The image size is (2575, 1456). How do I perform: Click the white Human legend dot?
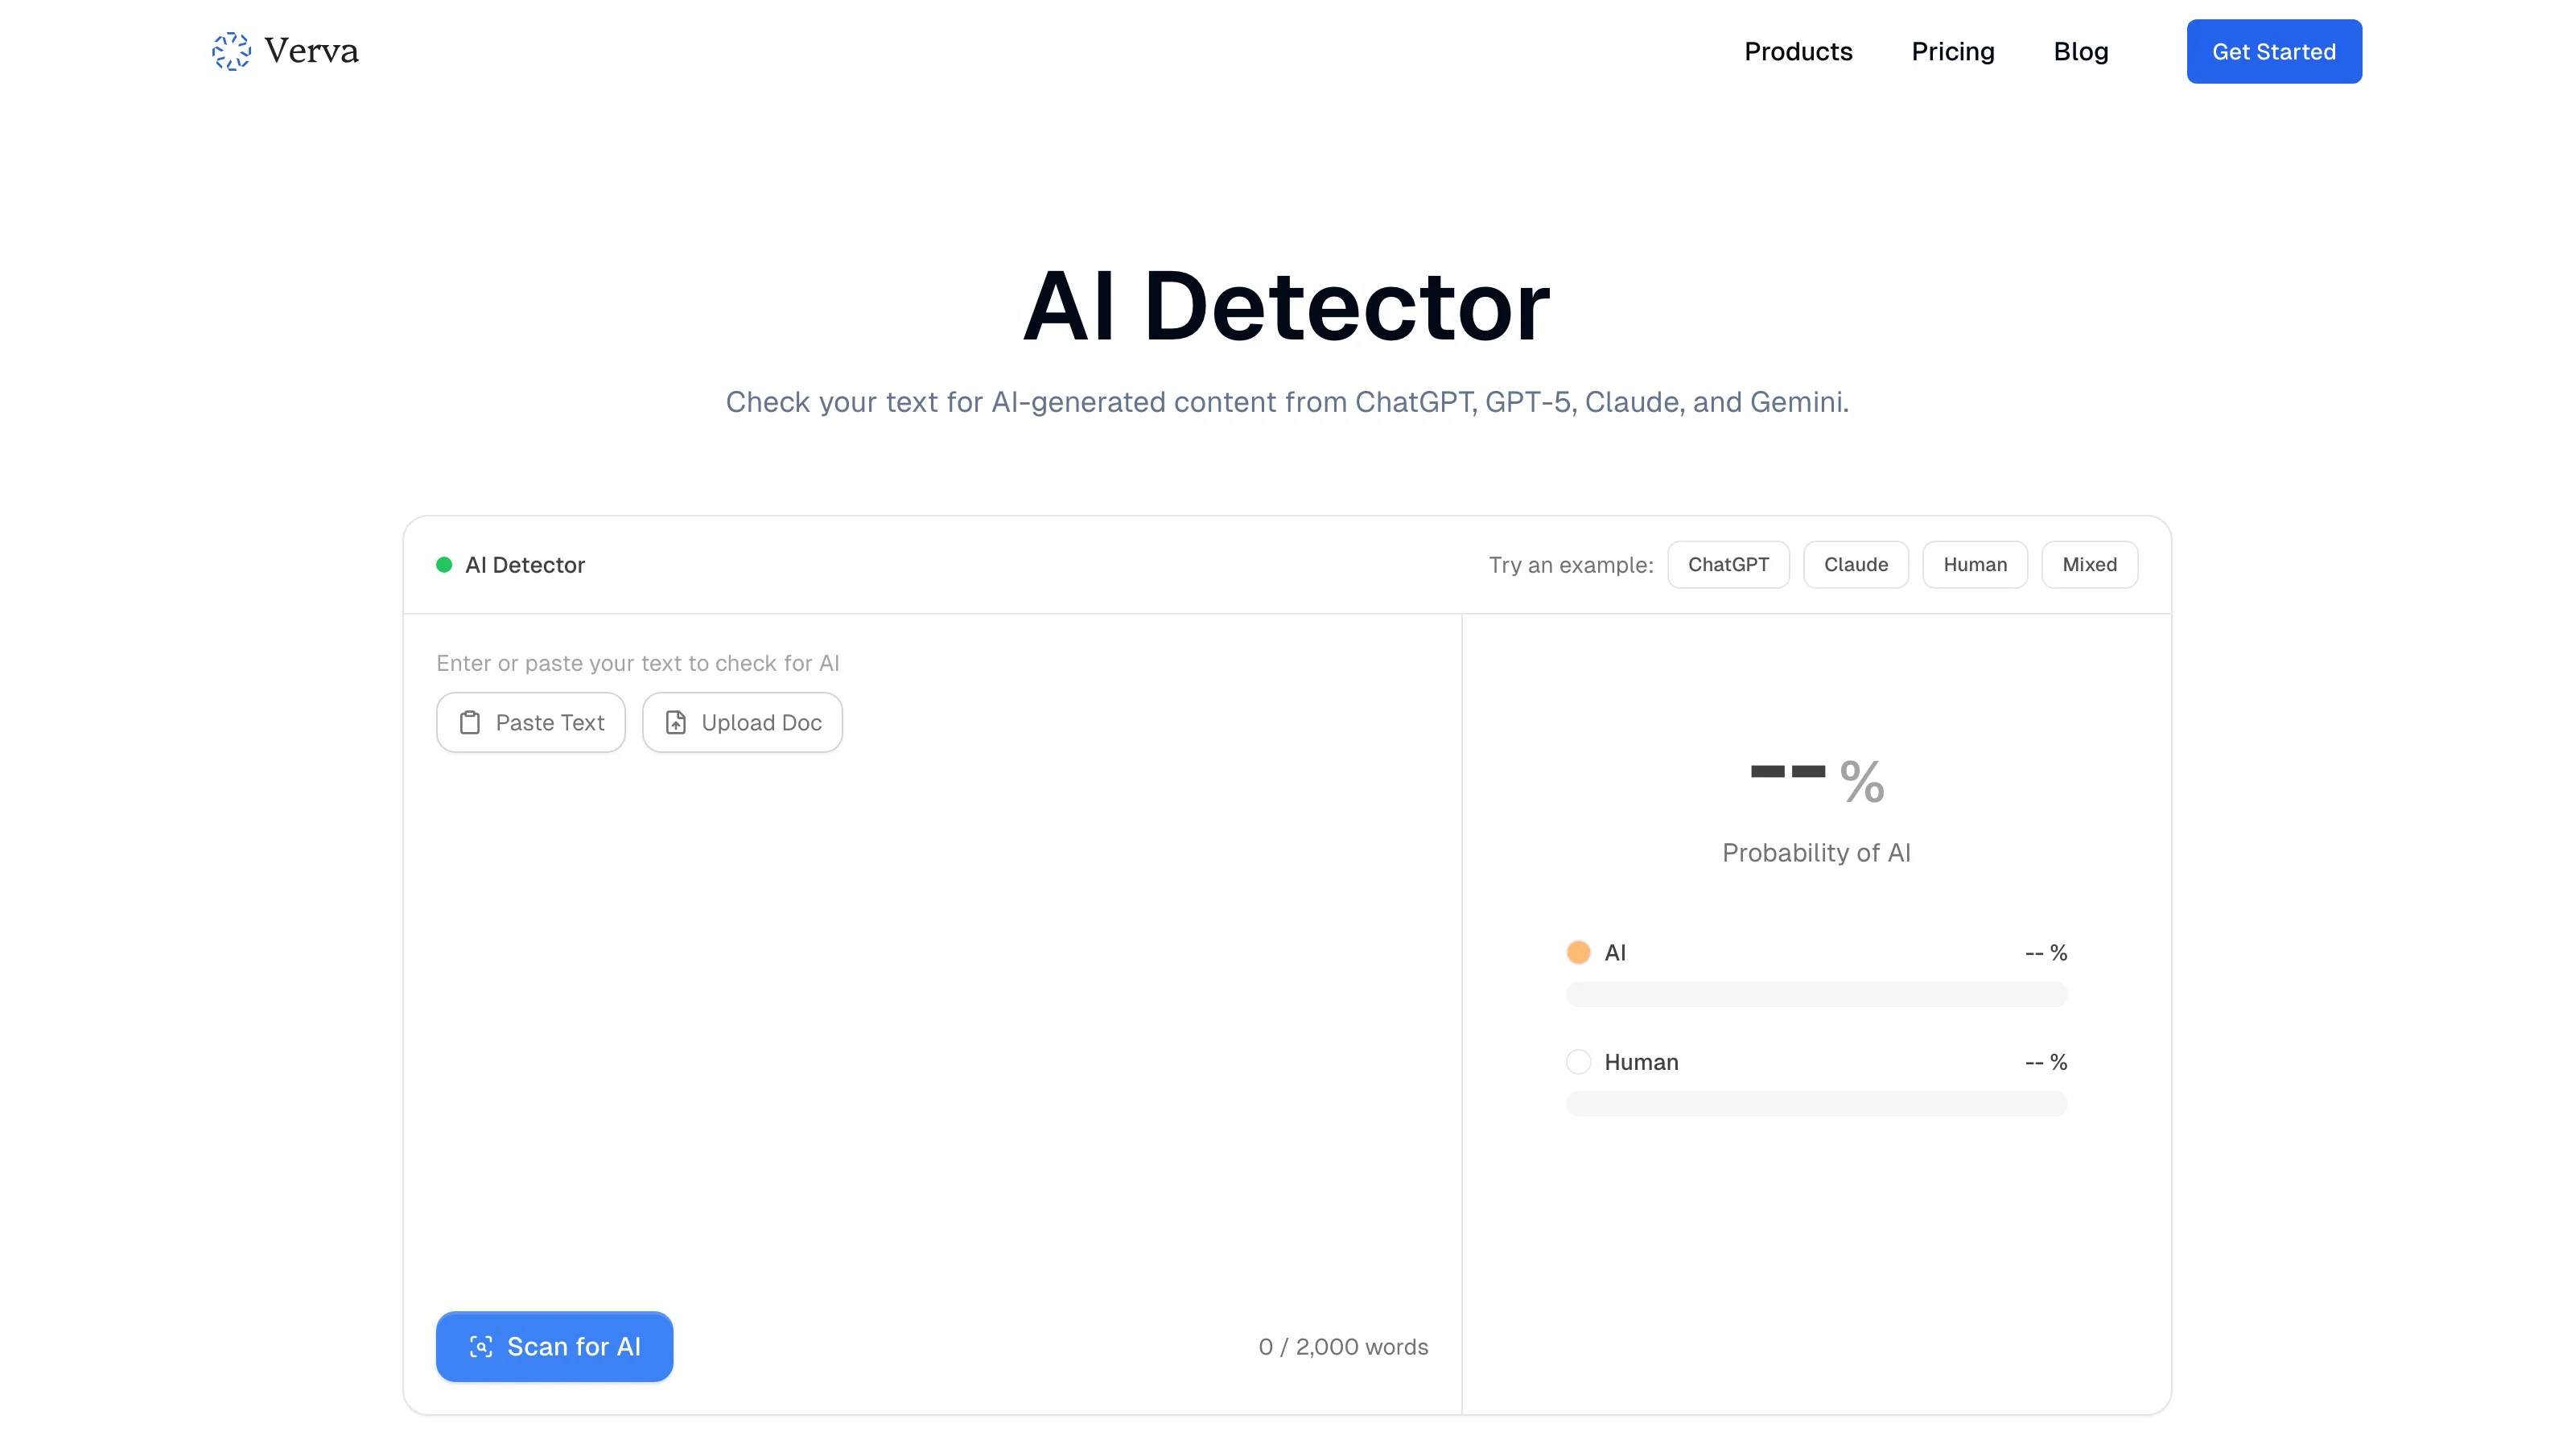(x=1578, y=1062)
